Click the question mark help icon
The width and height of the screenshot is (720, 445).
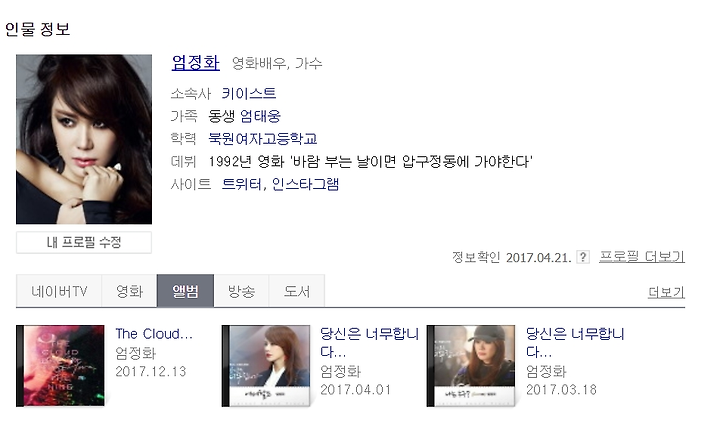click(x=583, y=257)
